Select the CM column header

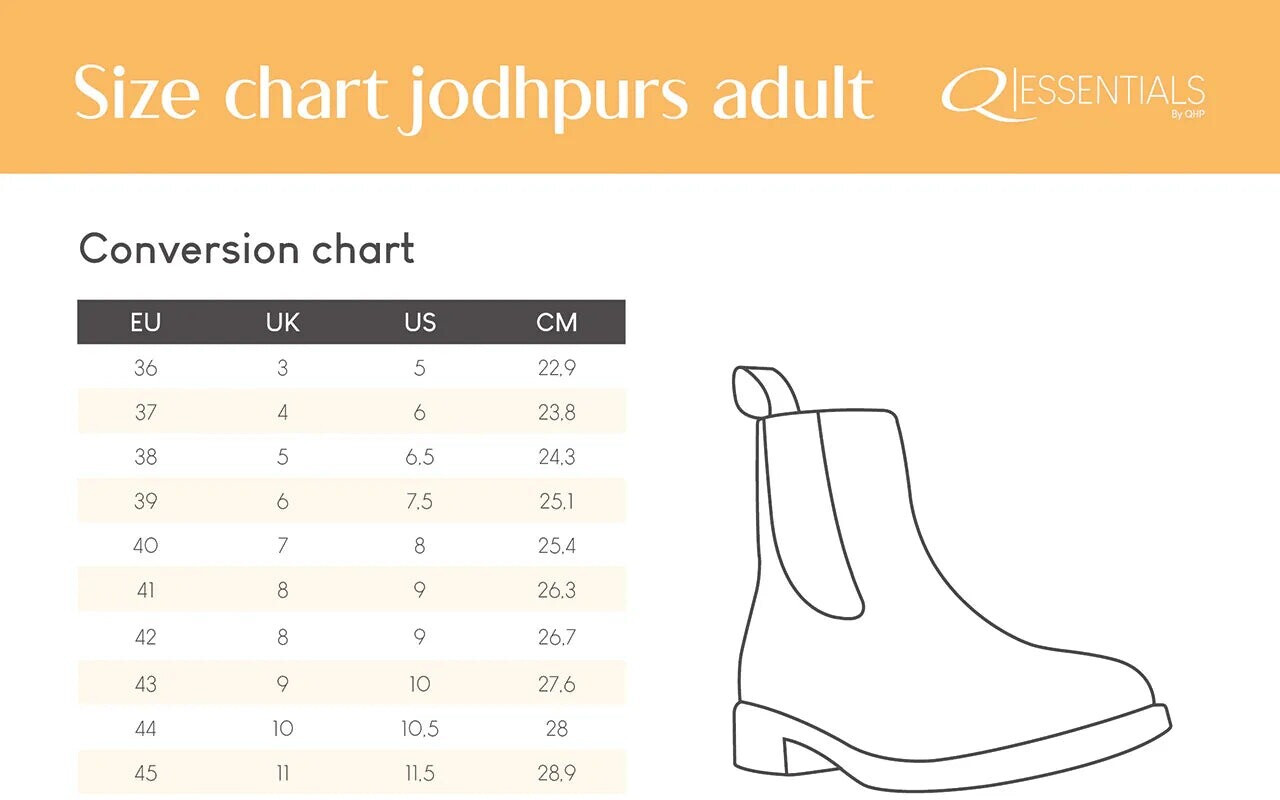(x=557, y=322)
